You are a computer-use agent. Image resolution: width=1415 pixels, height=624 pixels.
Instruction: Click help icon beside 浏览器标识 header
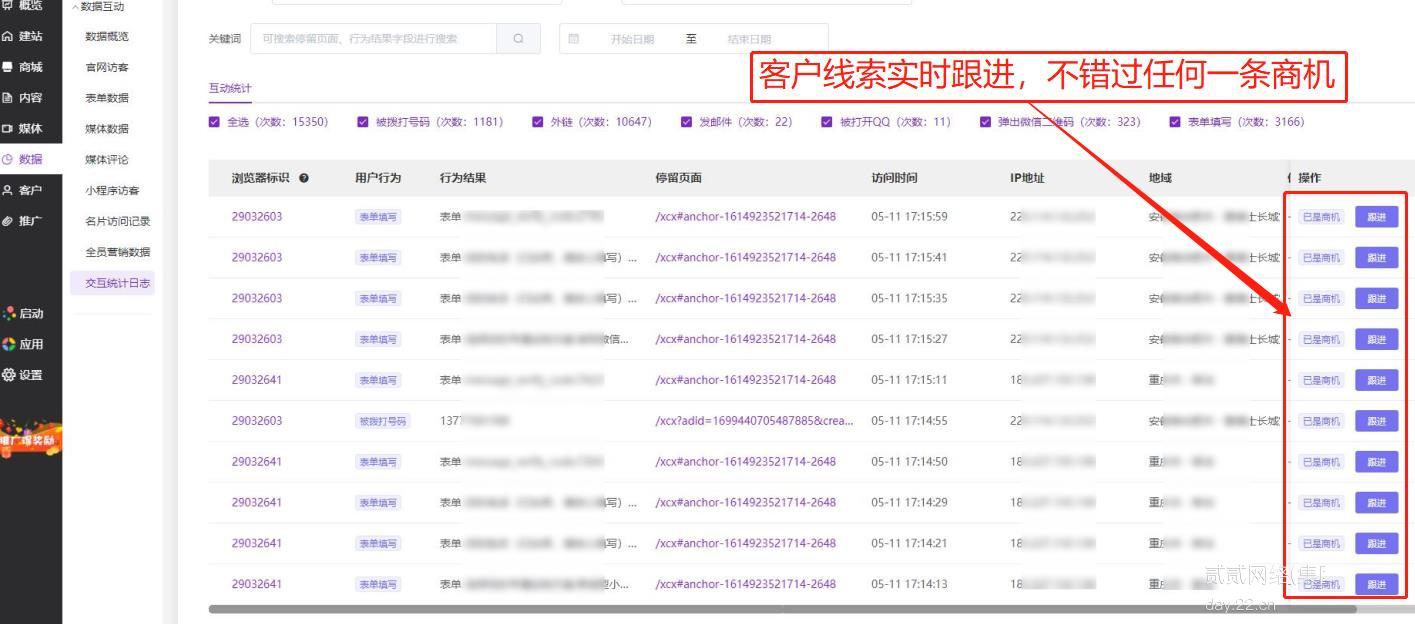point(304,178)
